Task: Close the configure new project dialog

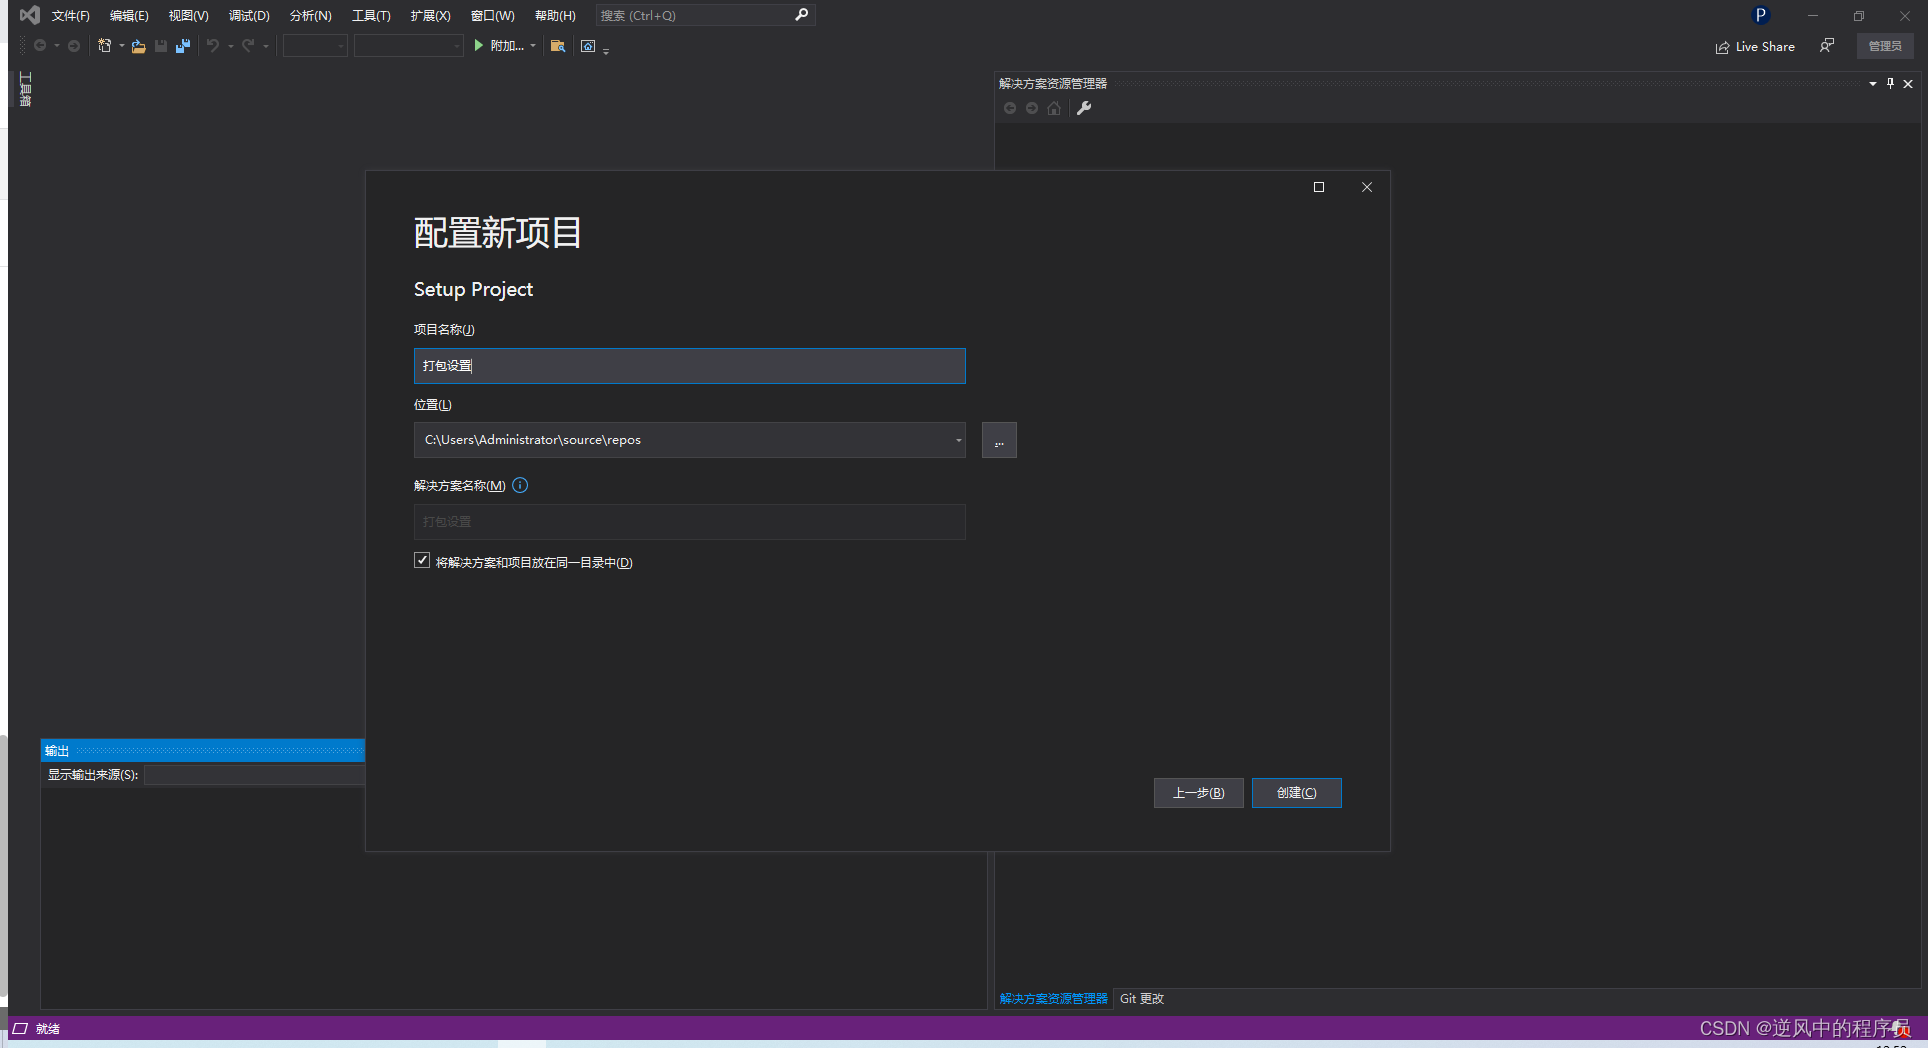Action: pos(1367,187)
